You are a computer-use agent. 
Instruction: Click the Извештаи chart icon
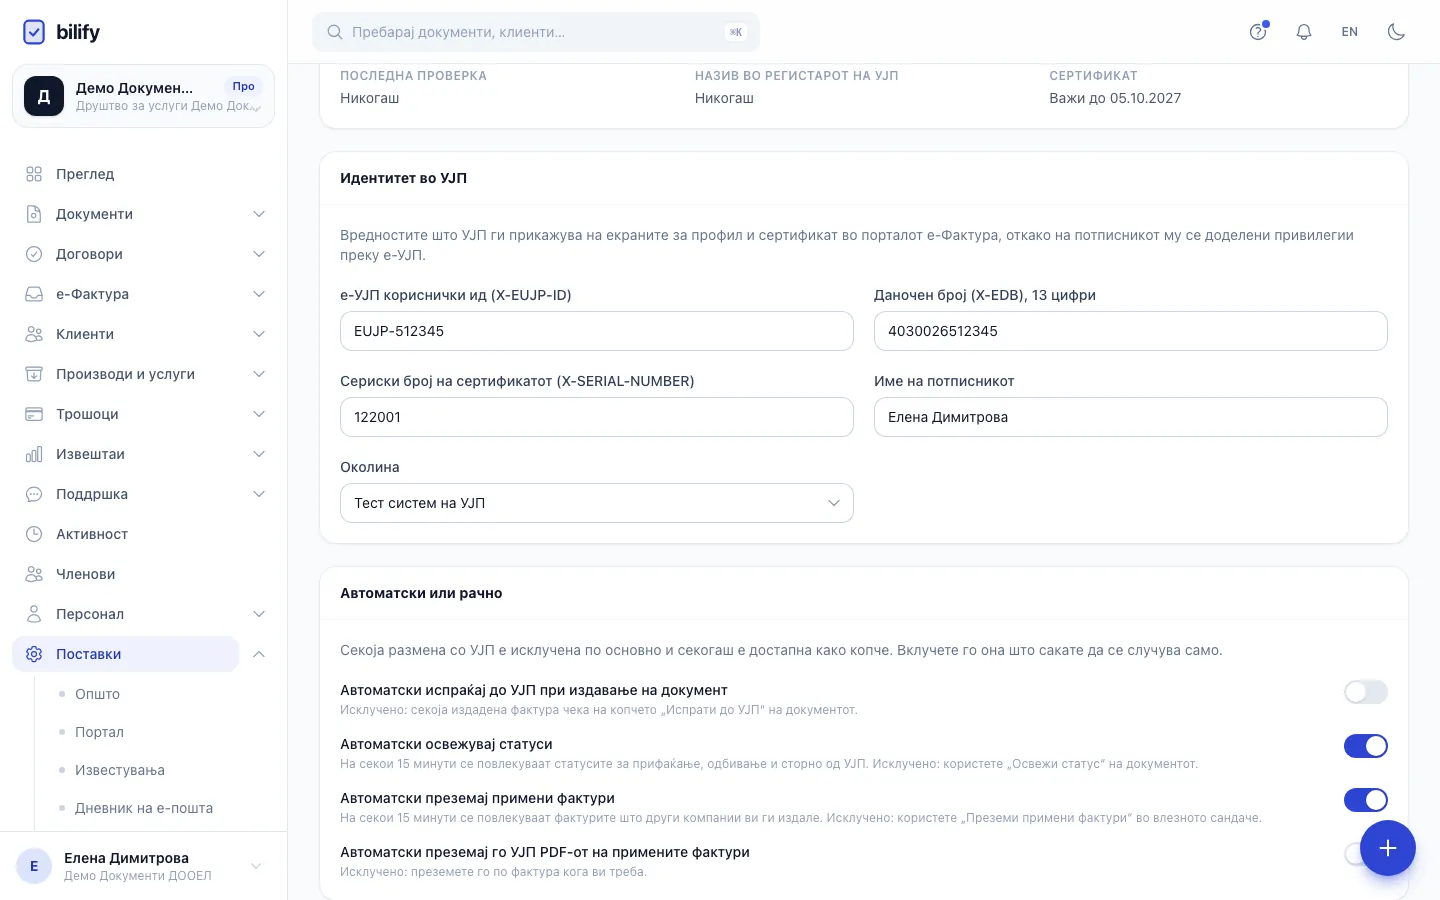point(34,454)
